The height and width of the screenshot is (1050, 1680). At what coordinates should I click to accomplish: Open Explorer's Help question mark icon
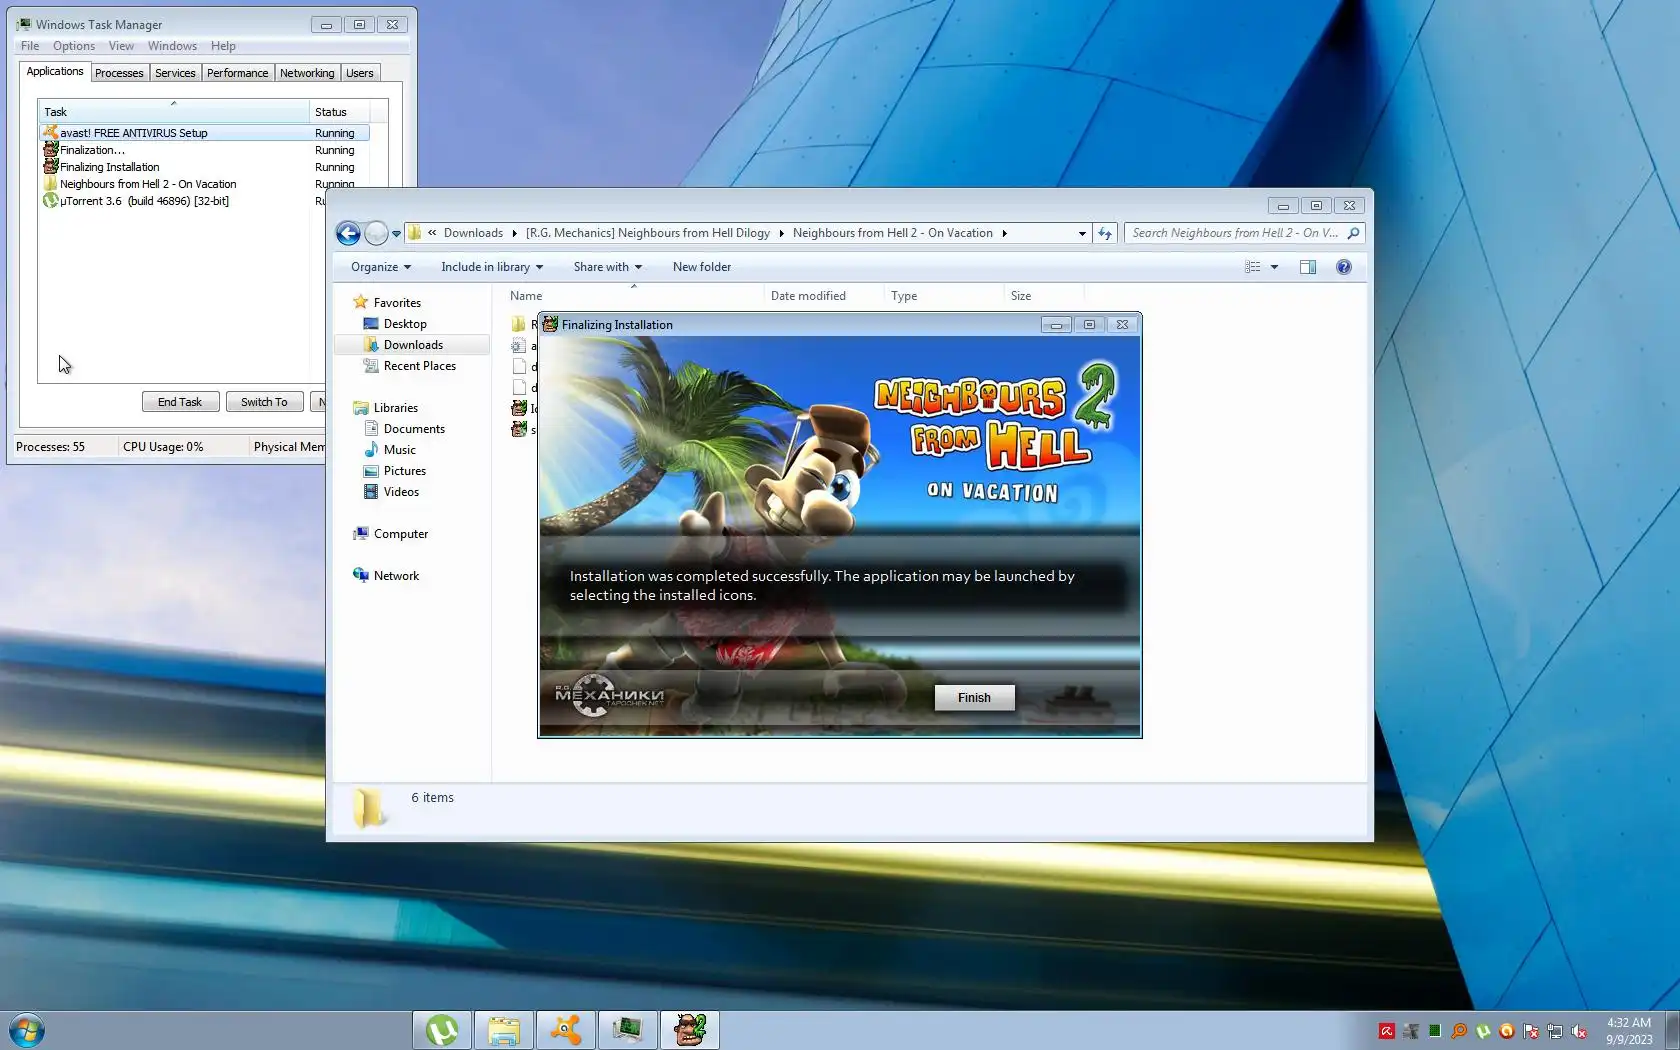tap(1344, 267)
